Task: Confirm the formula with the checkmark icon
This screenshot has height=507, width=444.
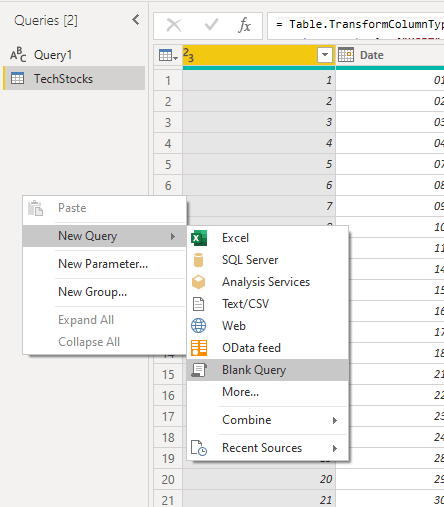Action: [211, 25]
